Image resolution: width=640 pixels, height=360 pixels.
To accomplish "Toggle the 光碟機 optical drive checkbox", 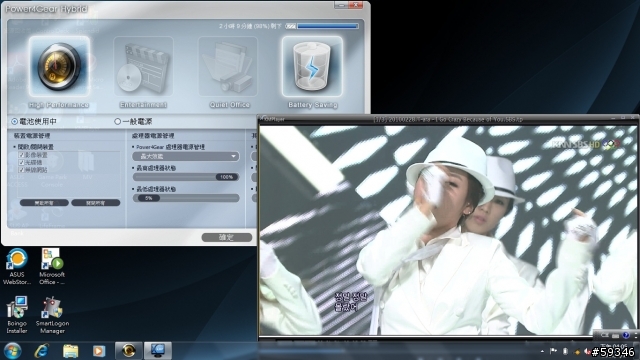I will [22, 162].
